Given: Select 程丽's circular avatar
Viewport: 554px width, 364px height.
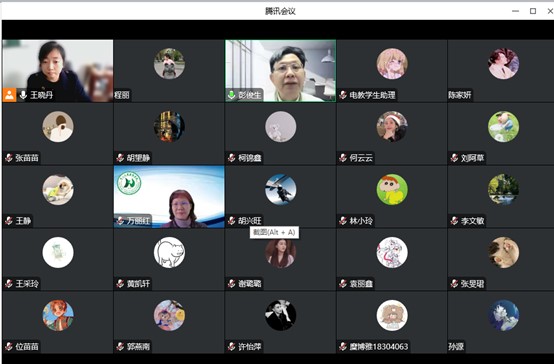Looking at the screenshot, I should [169, 64].
